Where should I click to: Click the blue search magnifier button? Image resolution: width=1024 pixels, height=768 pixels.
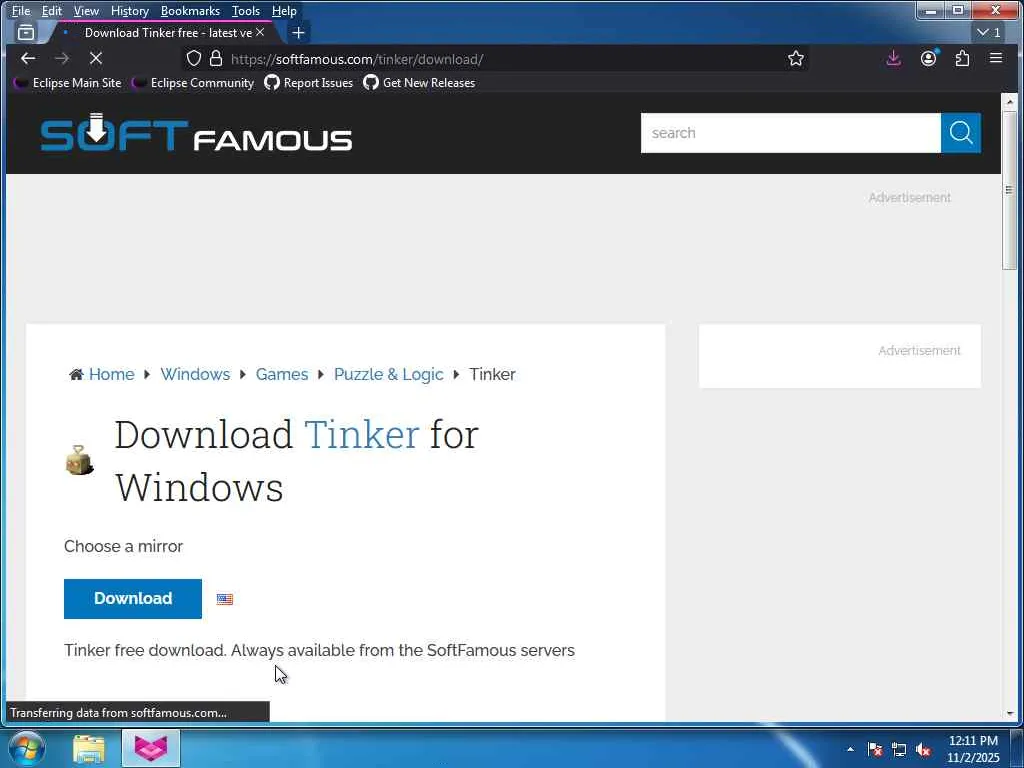tap(961, 133)
